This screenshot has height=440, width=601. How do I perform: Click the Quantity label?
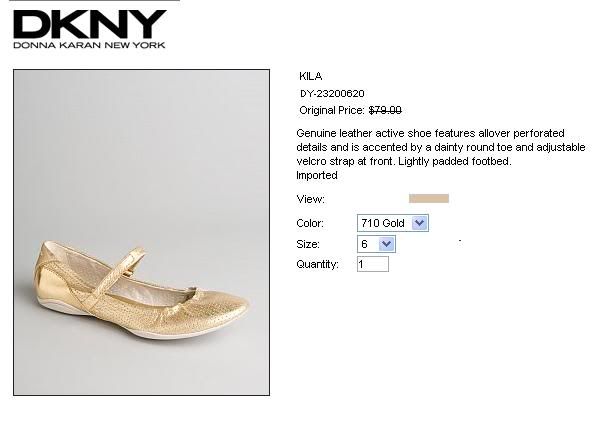[317, 264]
